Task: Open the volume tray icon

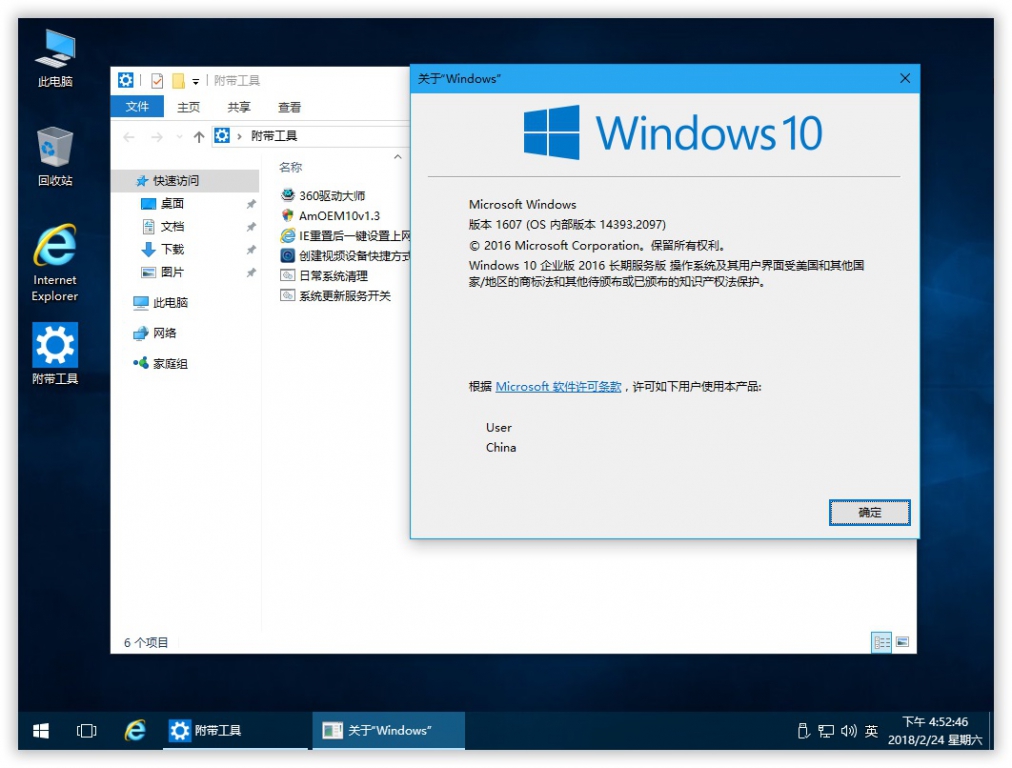Action: (849, 731)
